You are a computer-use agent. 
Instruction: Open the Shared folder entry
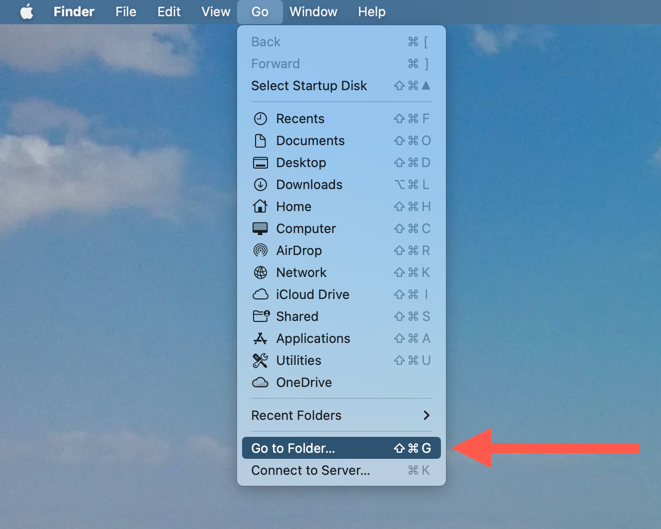341,317
